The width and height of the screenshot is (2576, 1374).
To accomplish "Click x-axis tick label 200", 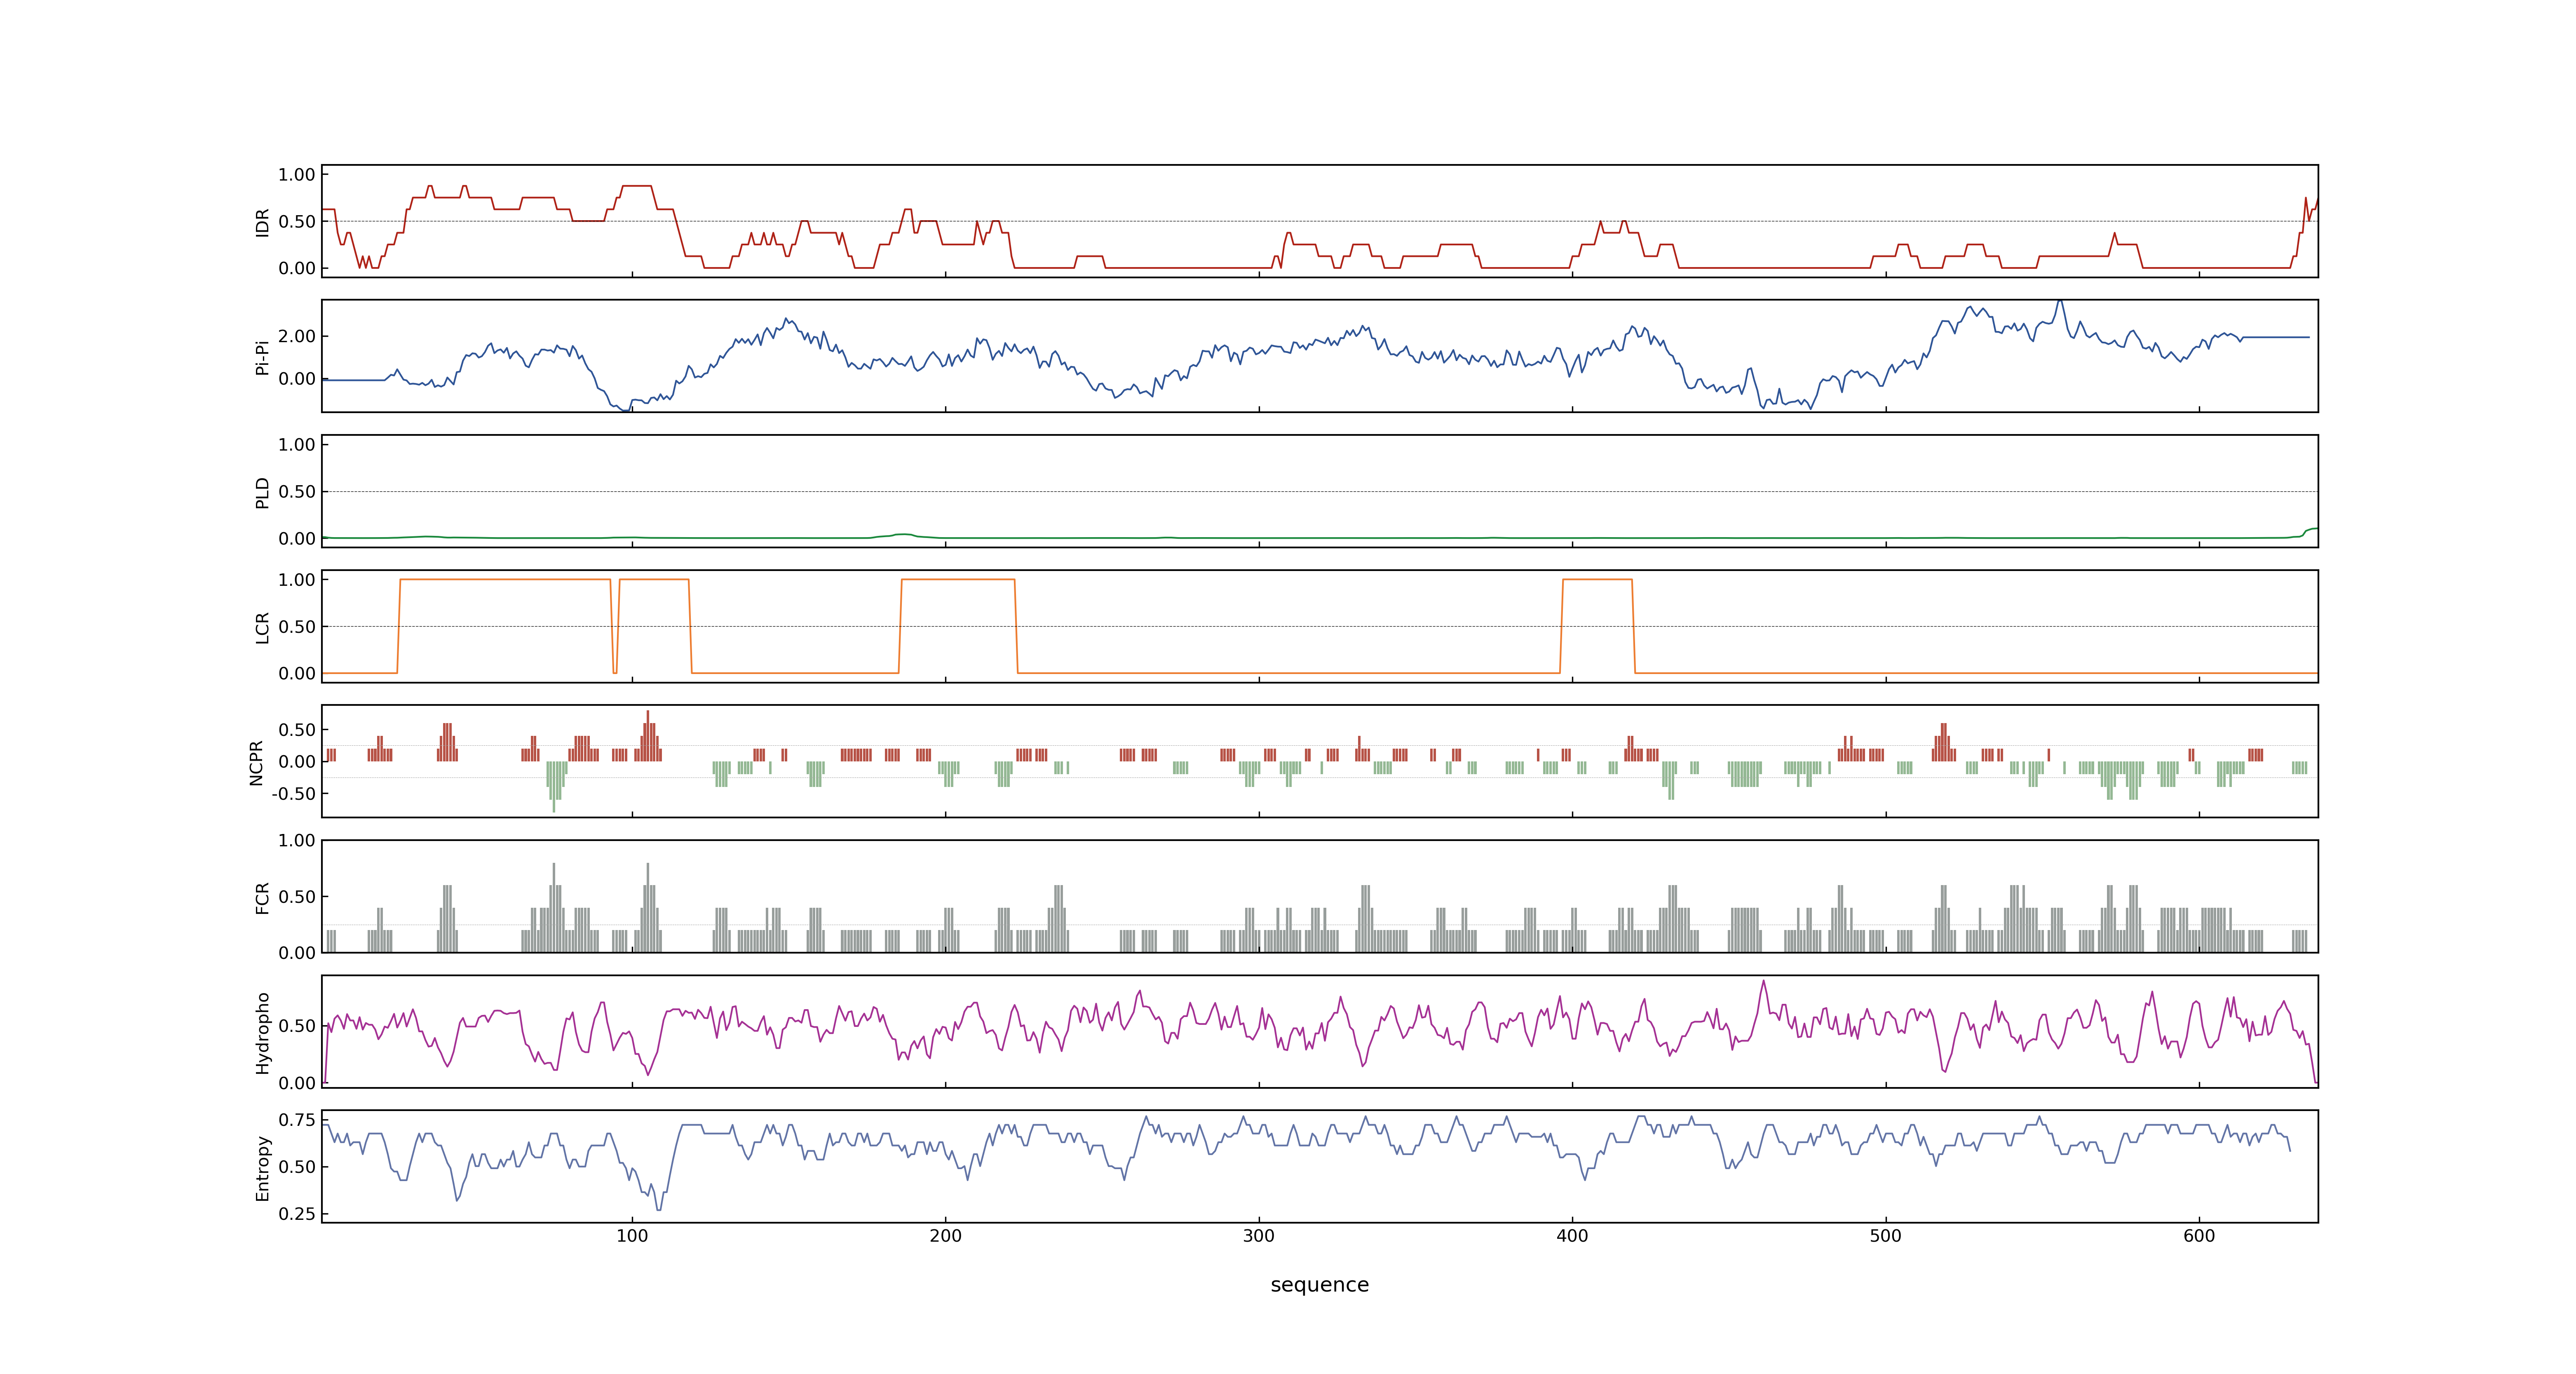I will [945, 1236].
